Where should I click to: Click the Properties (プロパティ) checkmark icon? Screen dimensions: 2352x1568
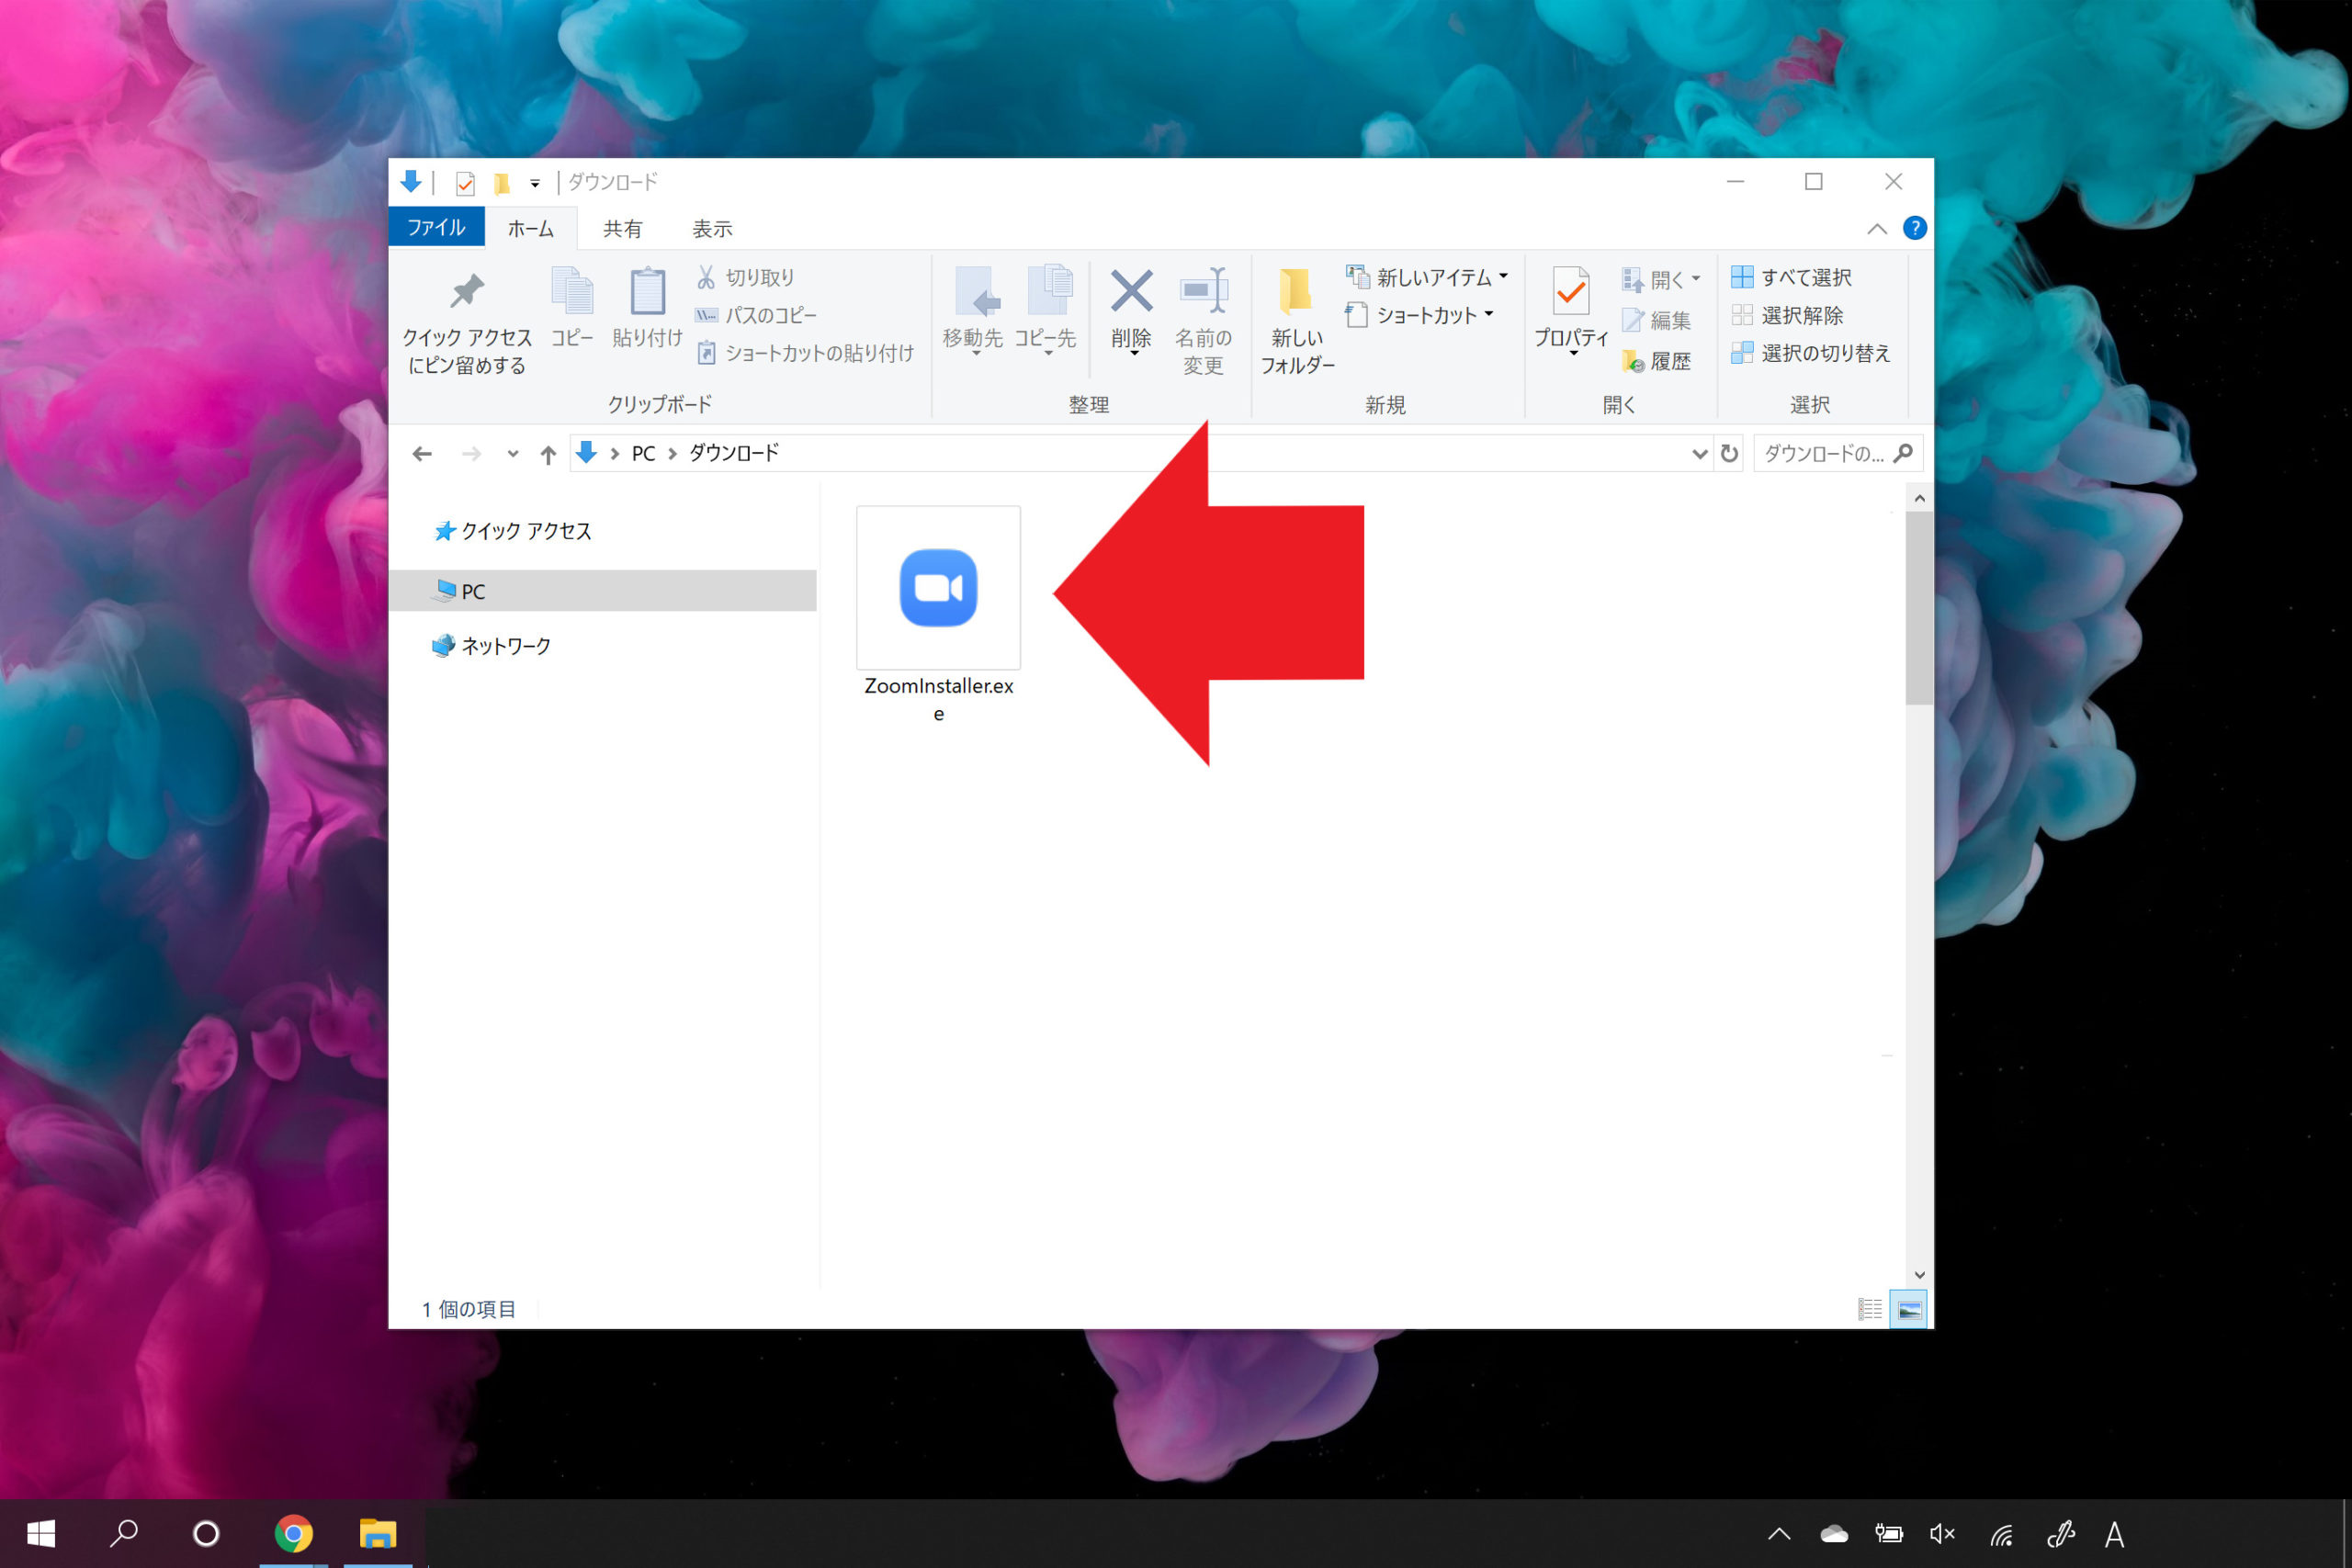(x=1571, y=292)
